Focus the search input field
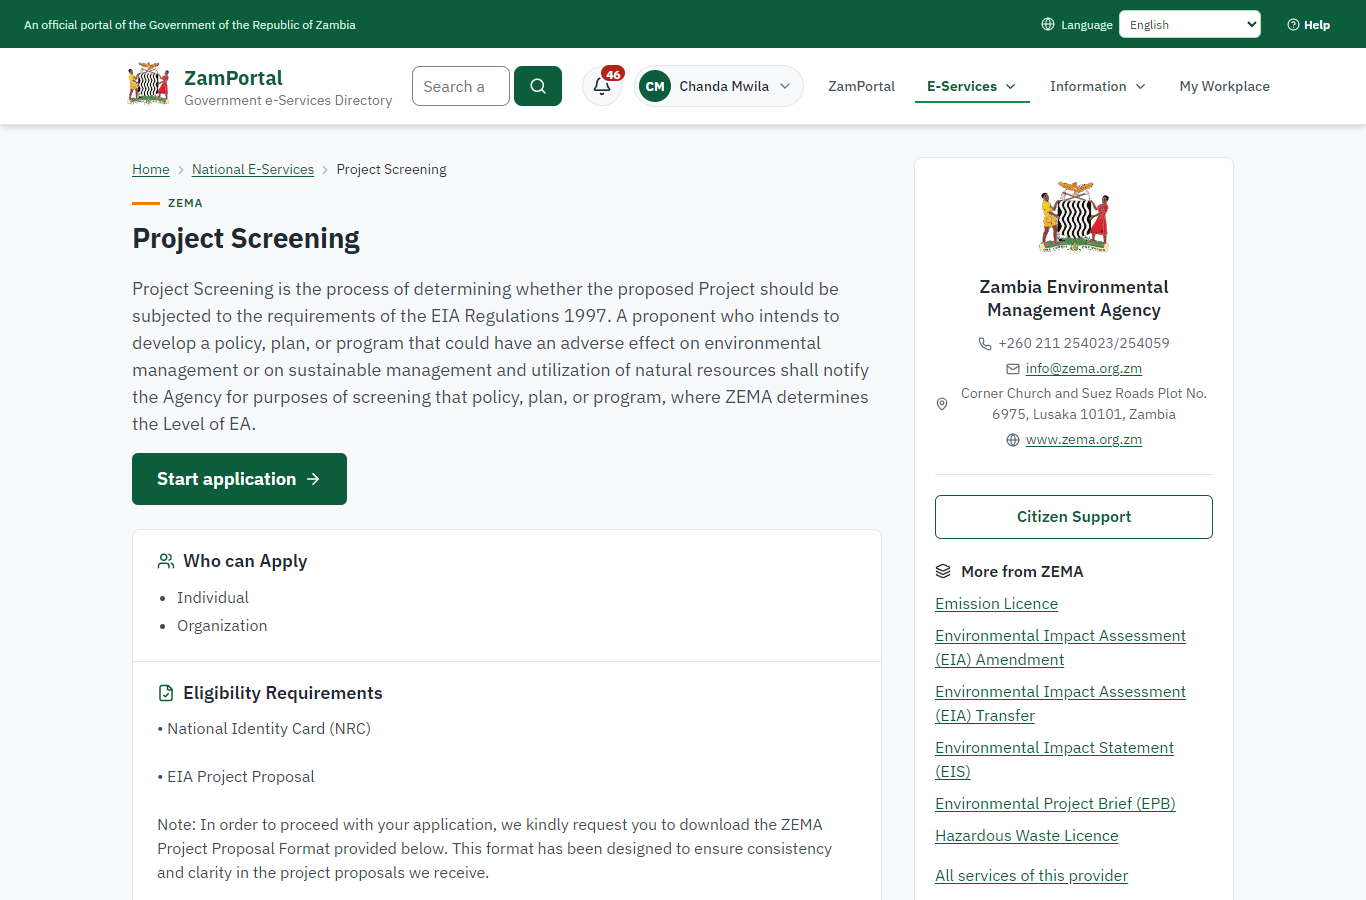The height and width of the screenshot is (900, 1366). coord(461,86)
